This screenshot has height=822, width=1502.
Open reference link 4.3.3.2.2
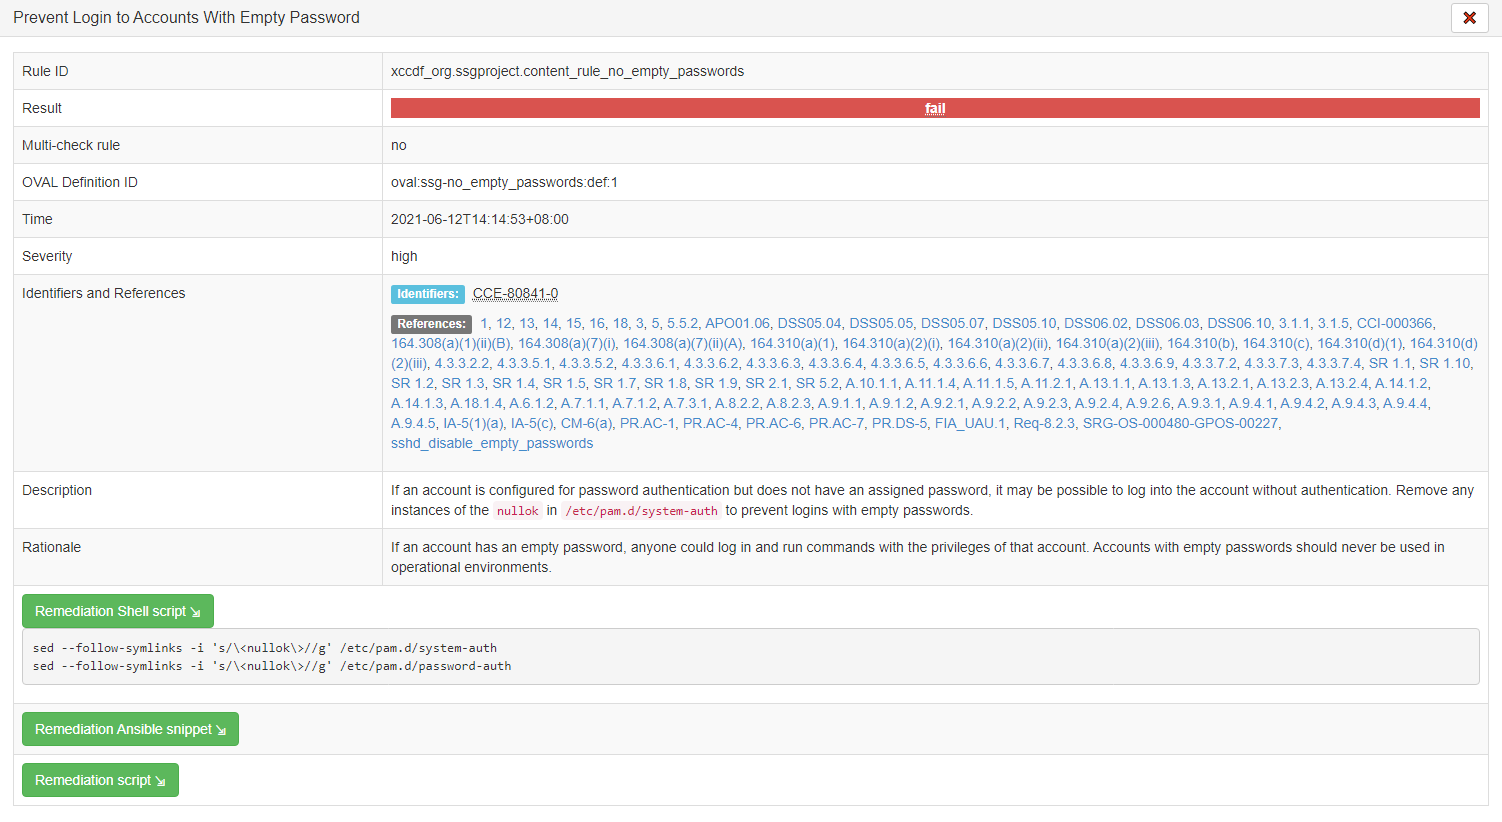[462, 363]
